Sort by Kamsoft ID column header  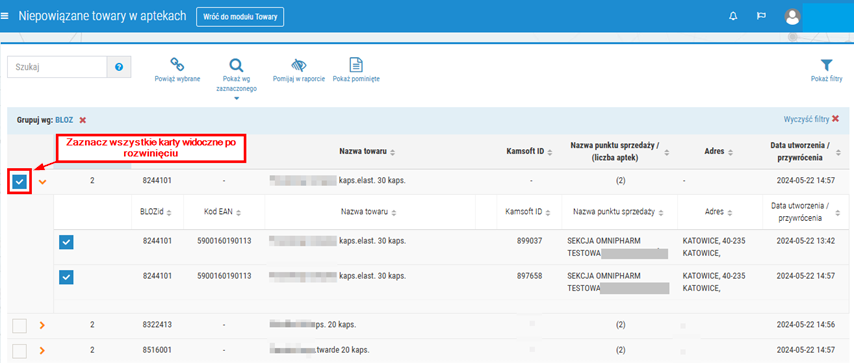coord(529,152)
